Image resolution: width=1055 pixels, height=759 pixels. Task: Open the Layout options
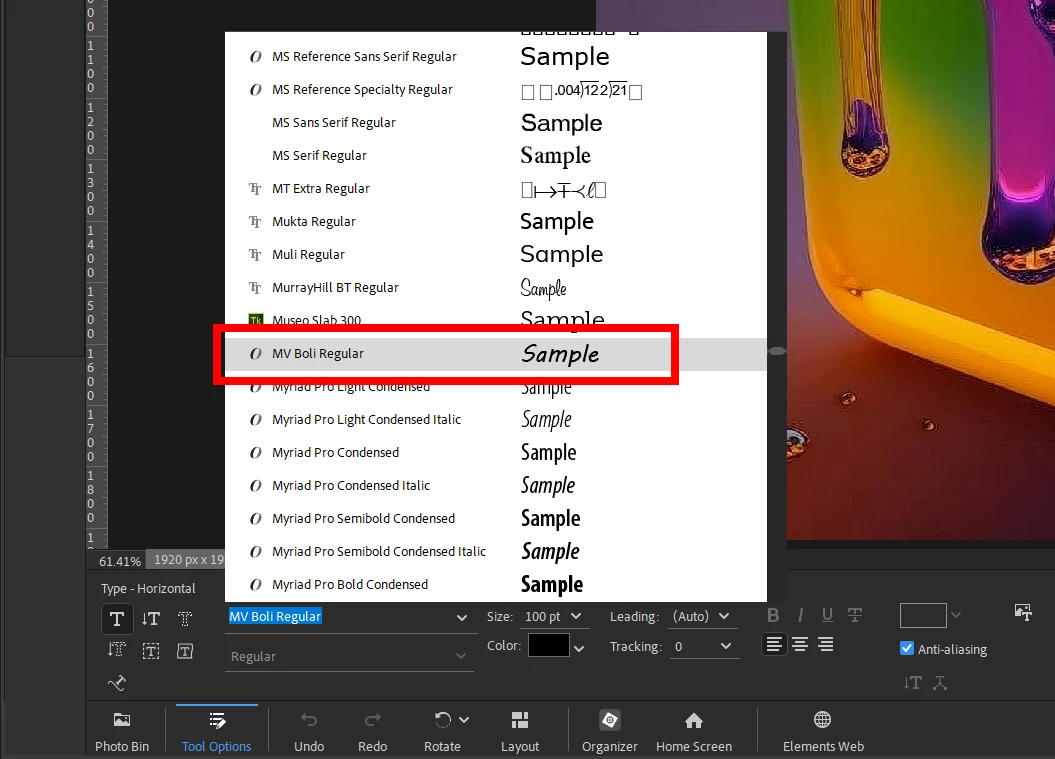click(520, 731)
